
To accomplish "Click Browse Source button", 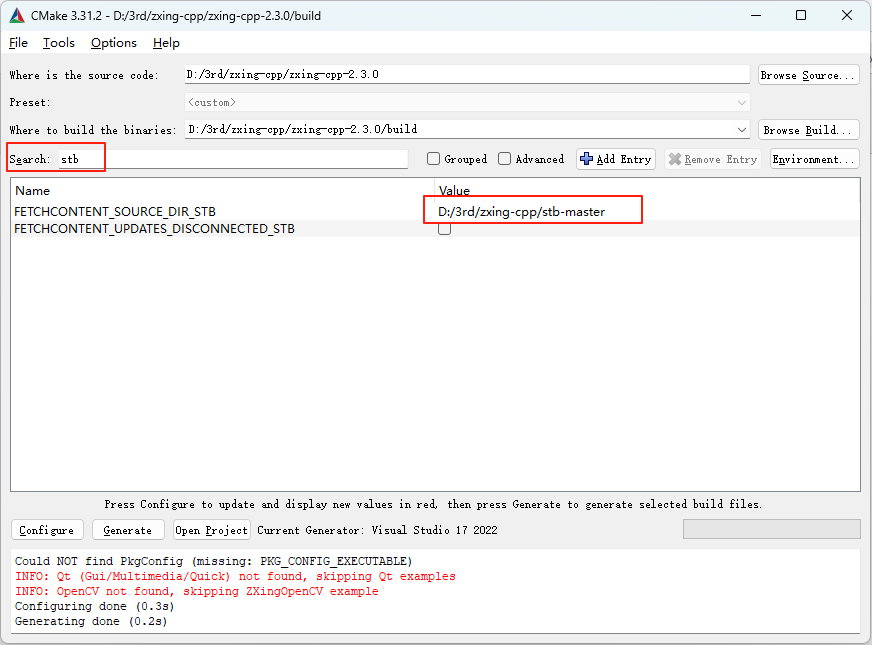I will (809, 75).
